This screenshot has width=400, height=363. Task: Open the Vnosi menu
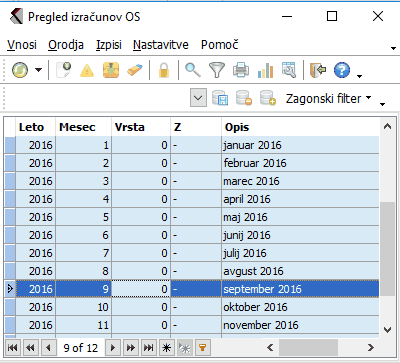(22, 45)
